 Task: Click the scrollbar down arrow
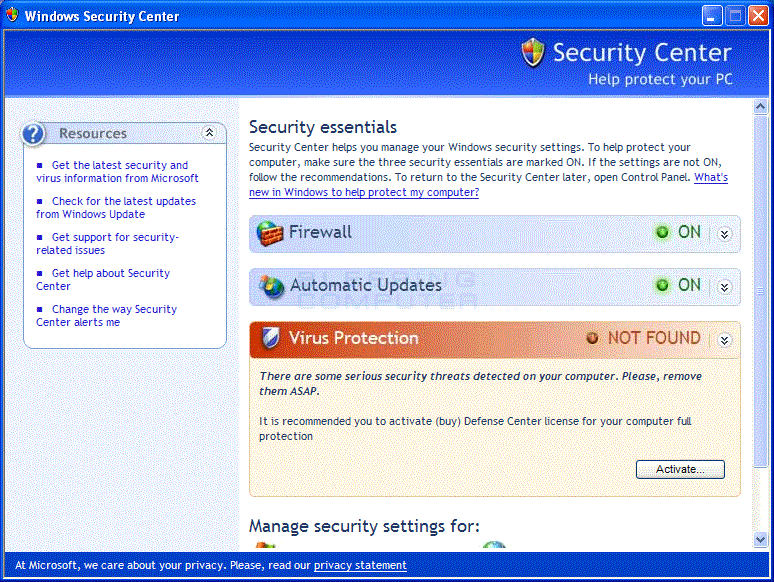[760, 540]
